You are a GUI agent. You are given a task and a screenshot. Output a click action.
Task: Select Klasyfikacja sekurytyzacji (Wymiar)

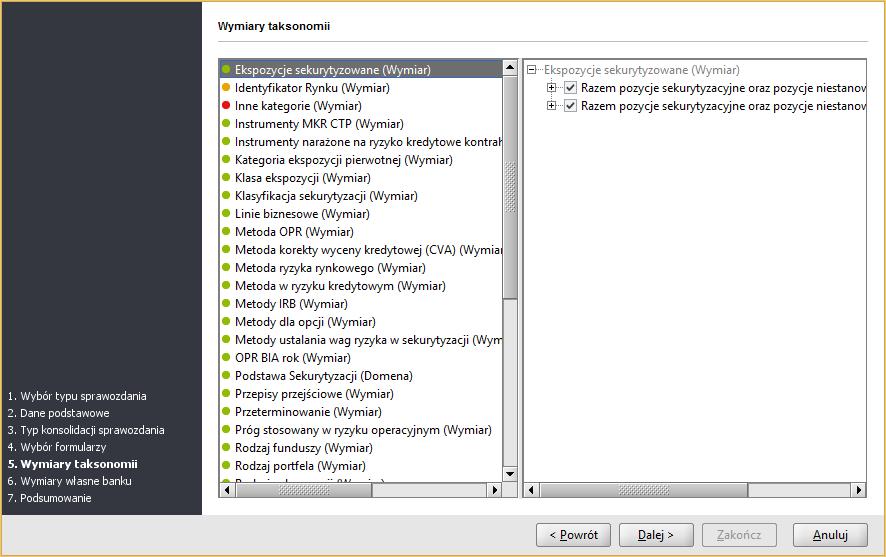pyautogui.click(x=361, y=196)
